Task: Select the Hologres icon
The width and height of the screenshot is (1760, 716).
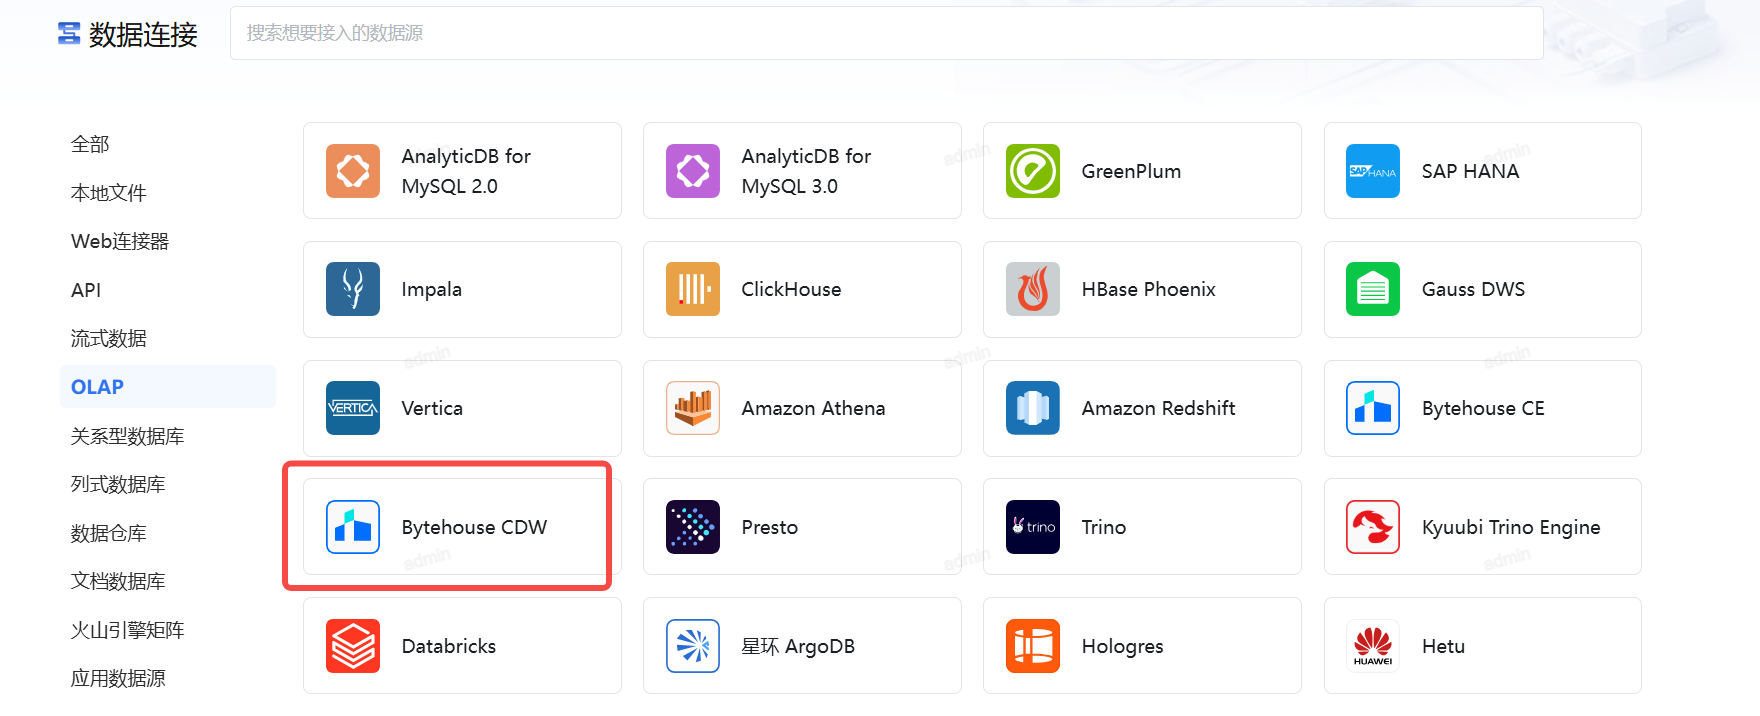Action: coord(1032,646)
